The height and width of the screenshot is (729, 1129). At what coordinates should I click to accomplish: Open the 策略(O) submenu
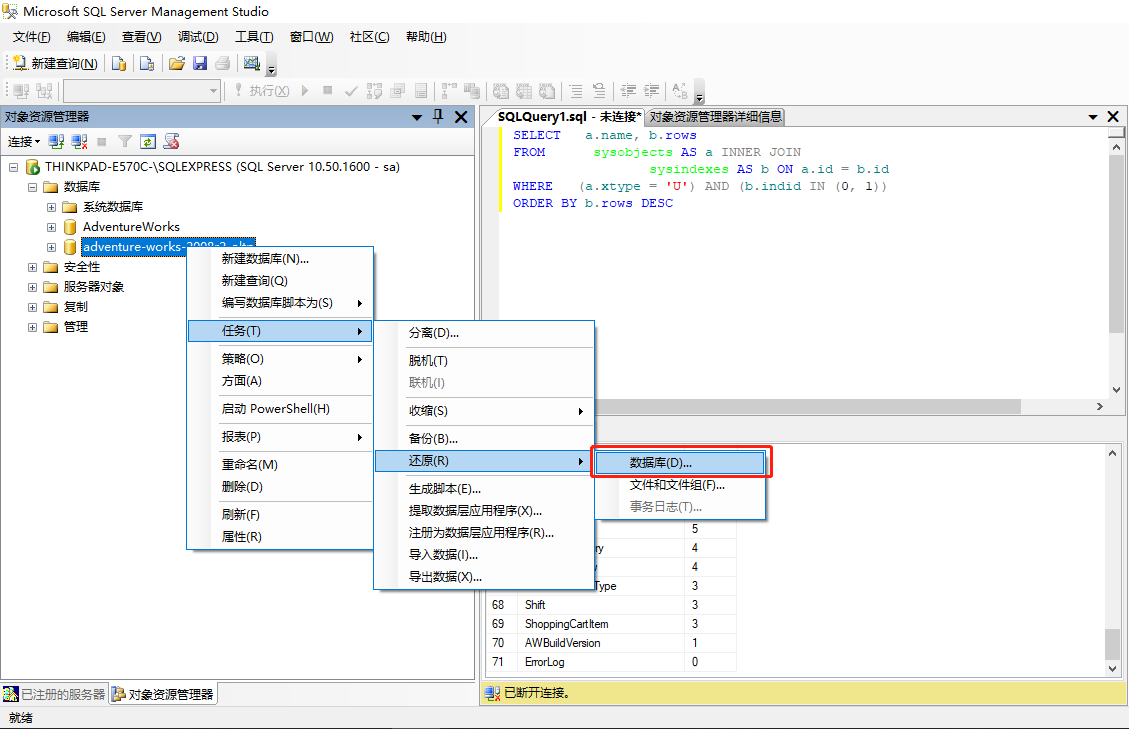280,359
